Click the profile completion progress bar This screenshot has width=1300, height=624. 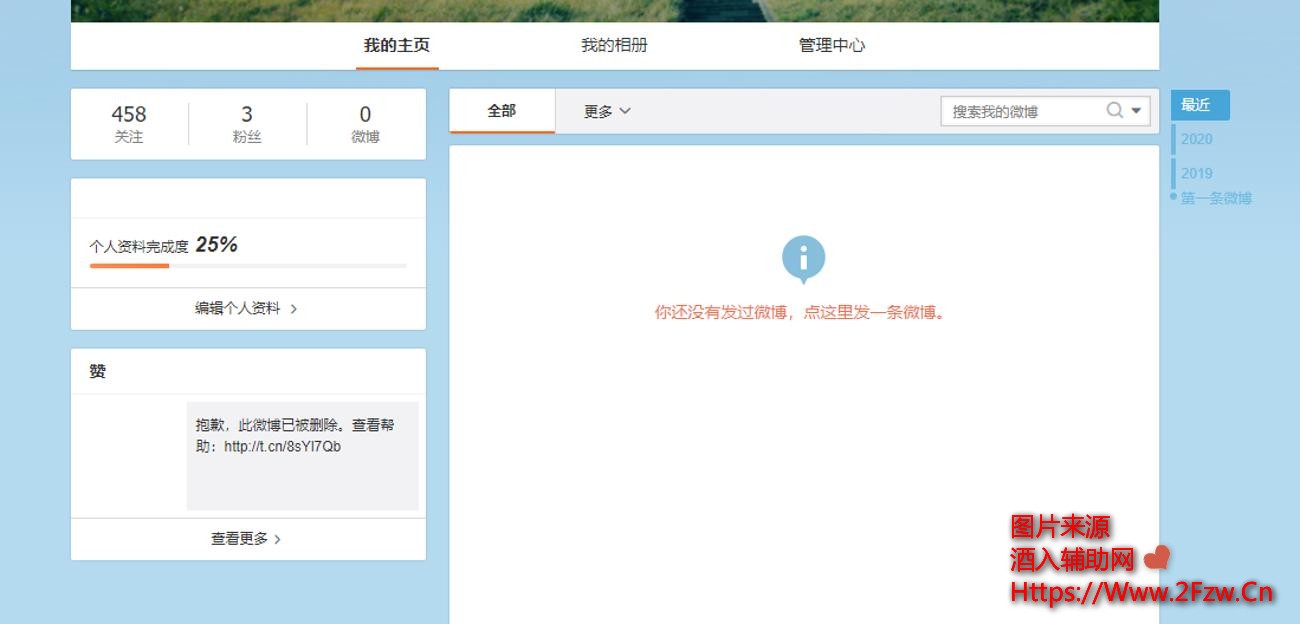tap(248, 266)
